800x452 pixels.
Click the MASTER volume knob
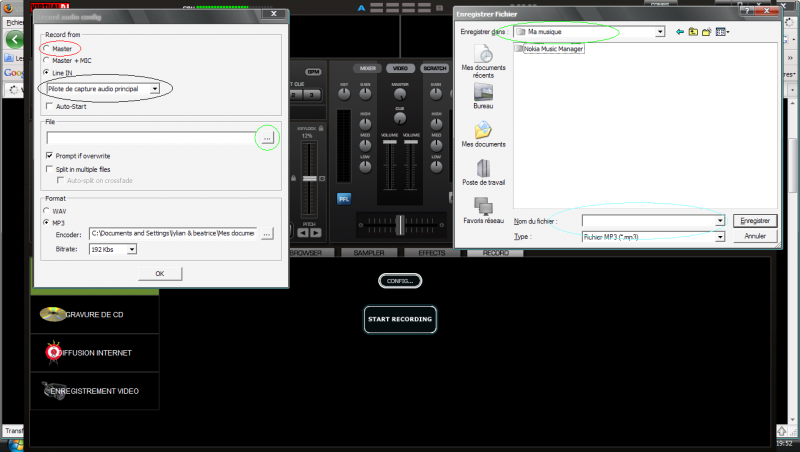400,94
